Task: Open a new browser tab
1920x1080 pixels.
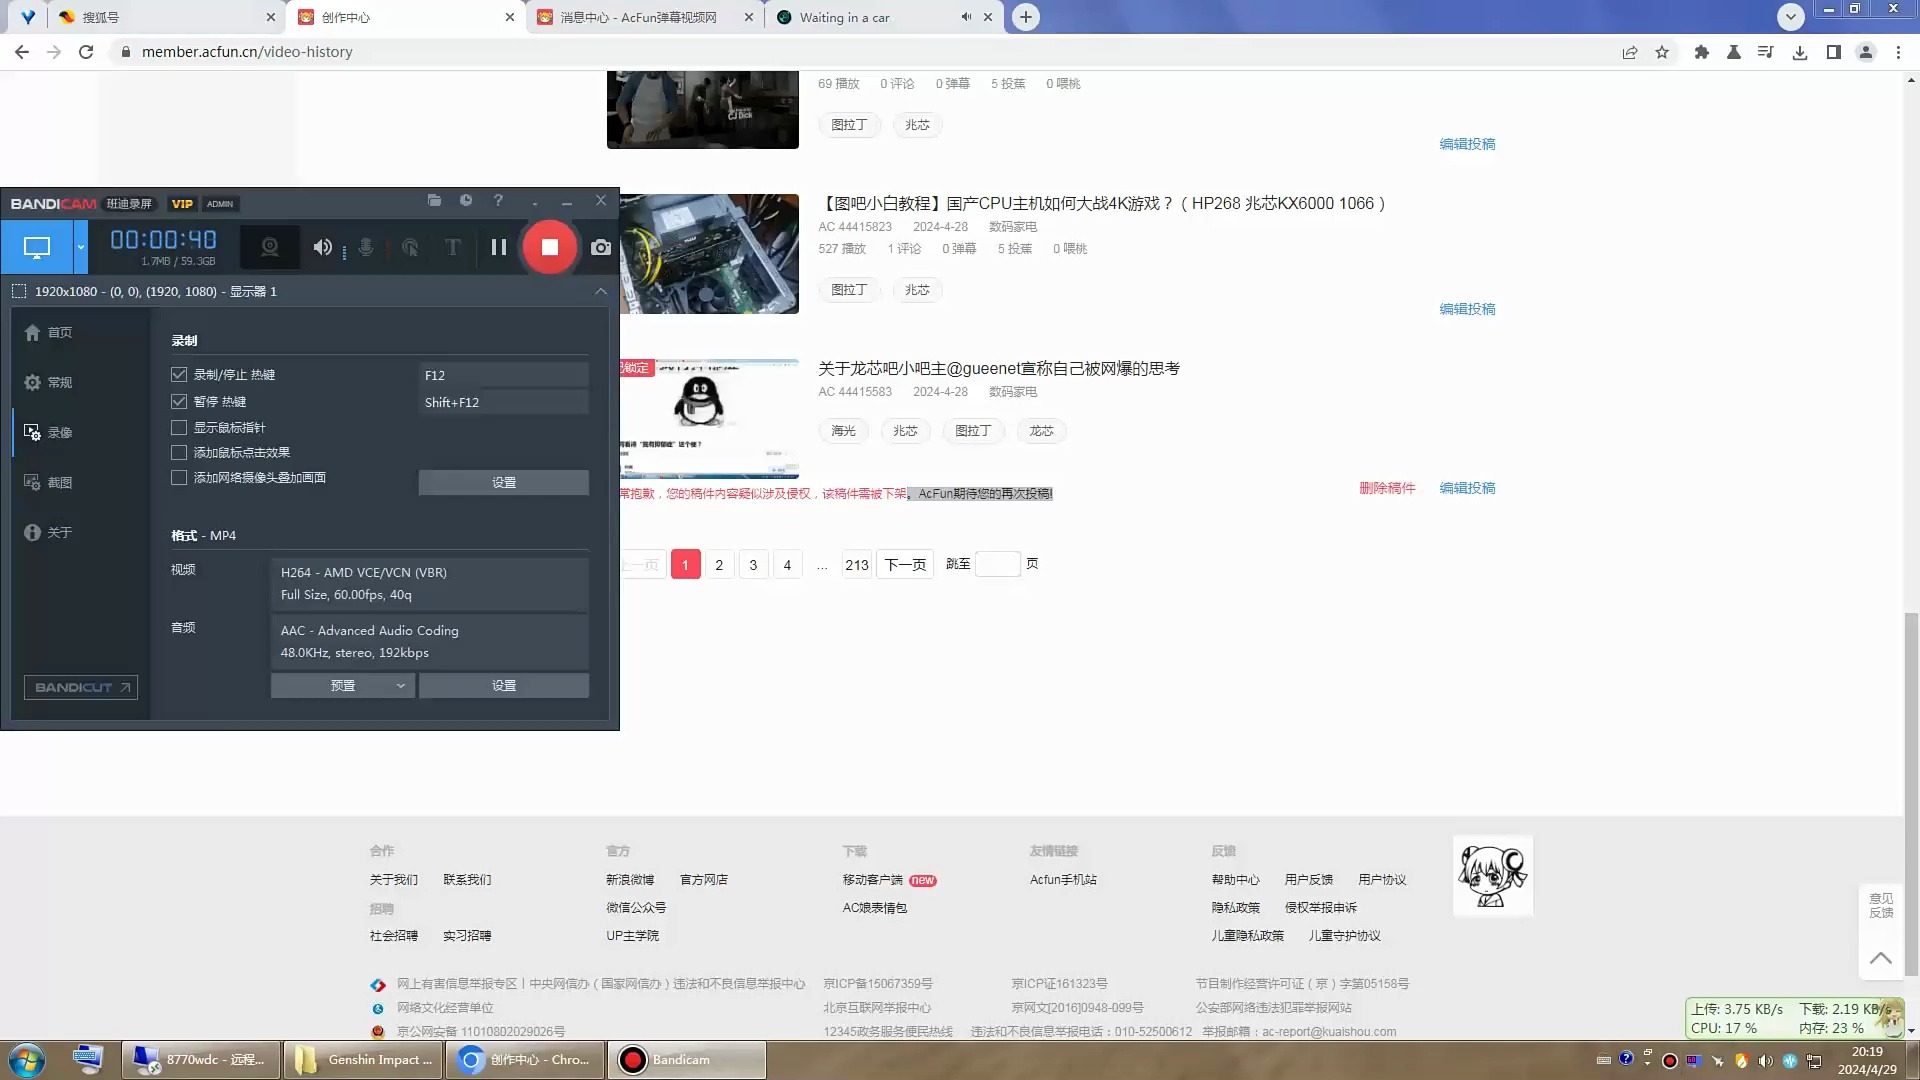Action: [x=1026, y=17]
